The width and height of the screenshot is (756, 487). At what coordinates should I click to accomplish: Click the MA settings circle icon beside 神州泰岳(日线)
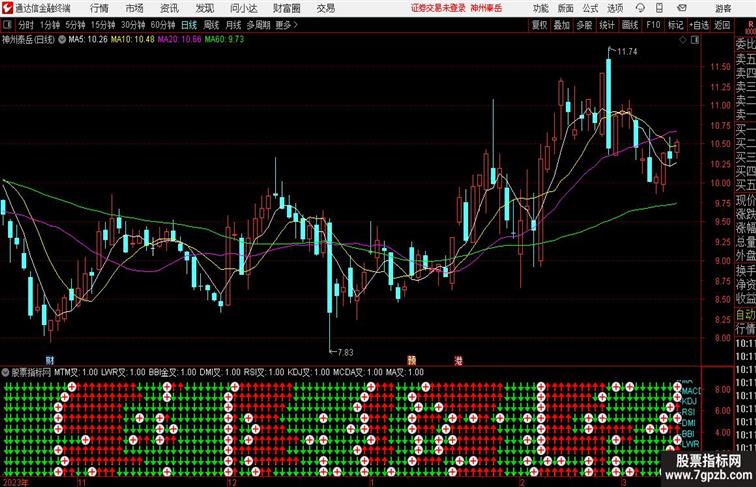click(x=62, y=40)
